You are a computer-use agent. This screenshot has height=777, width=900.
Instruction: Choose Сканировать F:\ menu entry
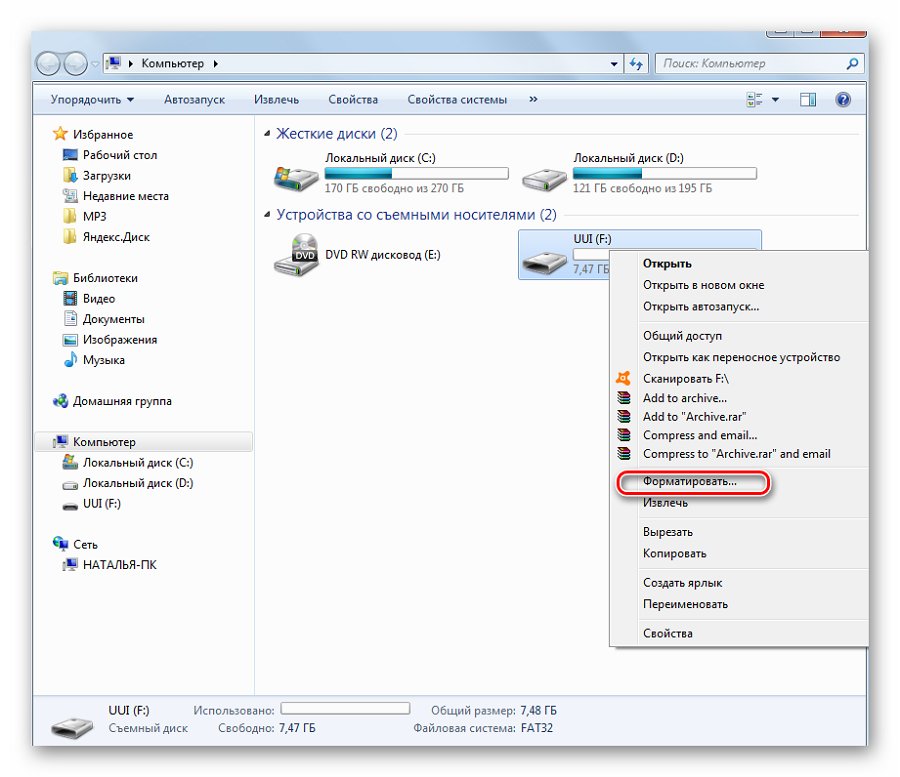point(685,379)
